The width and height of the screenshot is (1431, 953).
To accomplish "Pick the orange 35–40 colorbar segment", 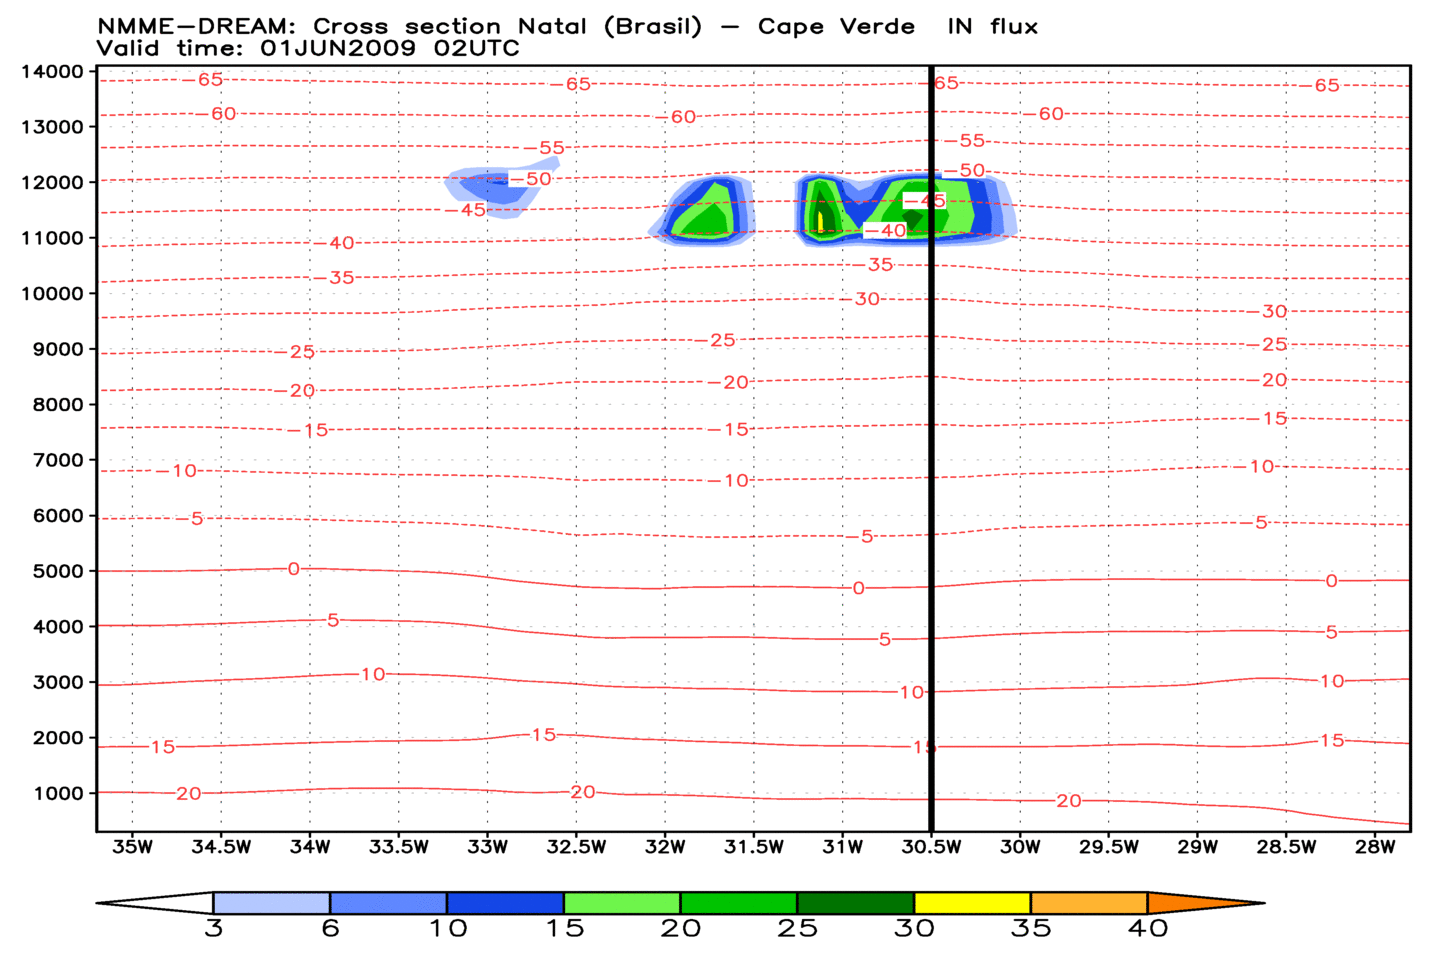I will click(1088, 903).
